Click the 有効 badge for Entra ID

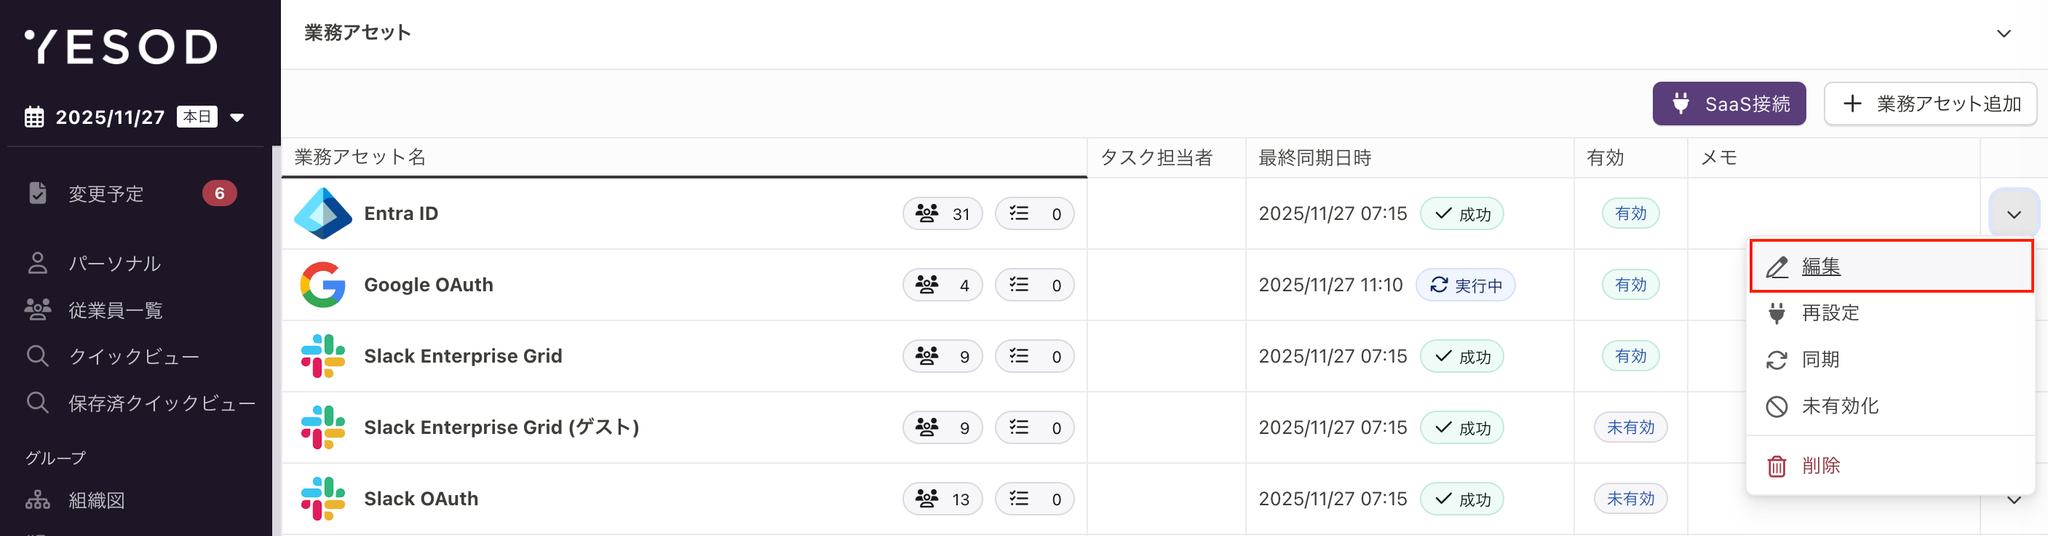pyautogui.click(x=1630, y=213)
